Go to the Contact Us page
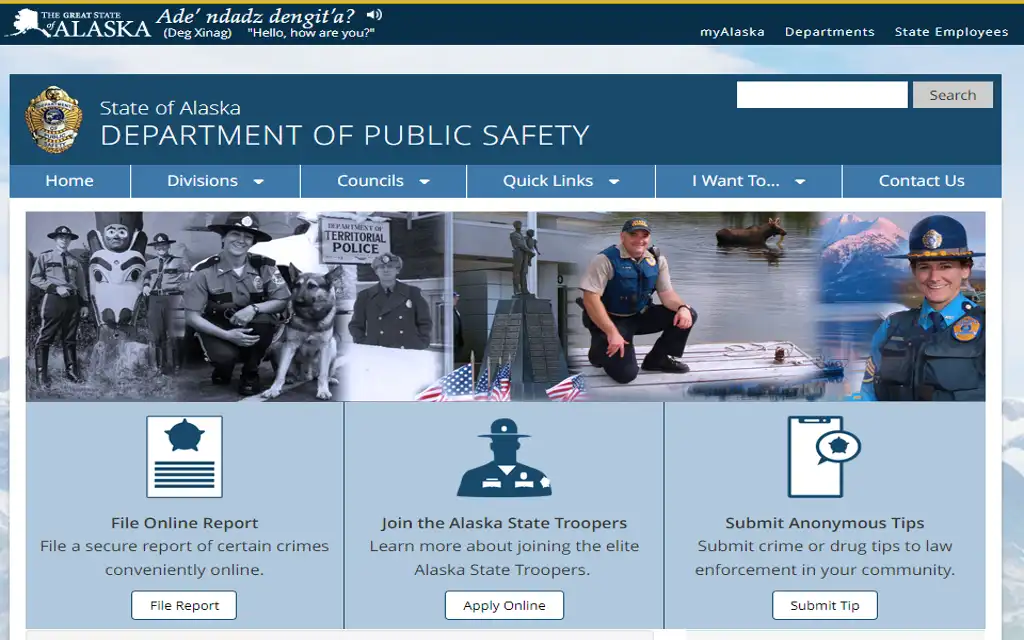Viewport: 1024px width, 640px height. pyautogui.click(x=921, y=181)
